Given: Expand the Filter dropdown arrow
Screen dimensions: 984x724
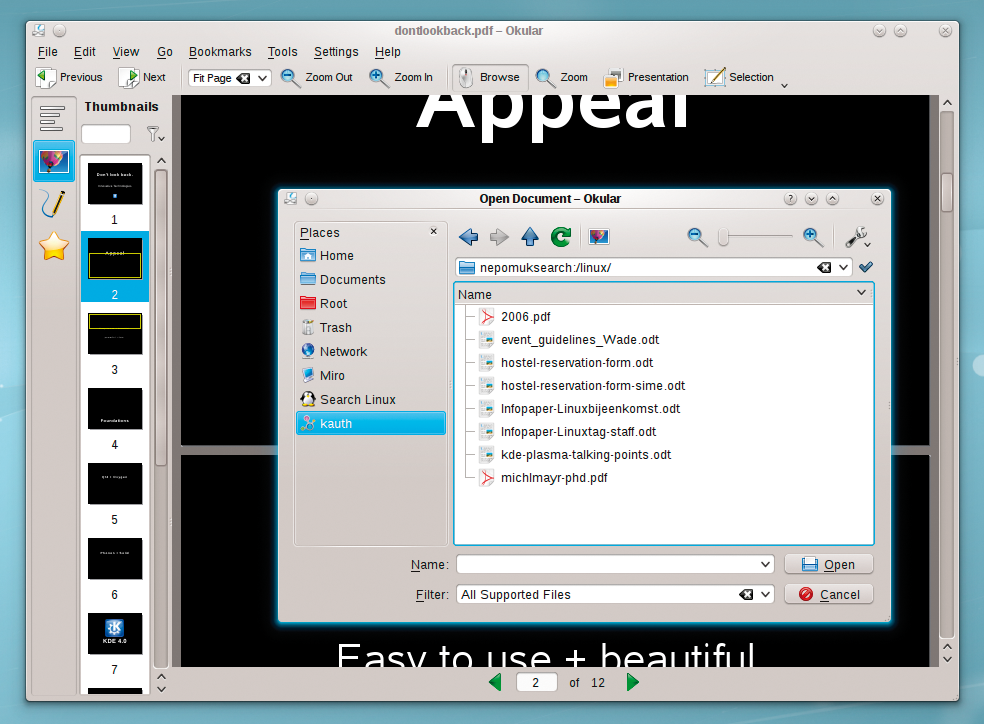Looking at the screenshot, I should tap(766, 595).
